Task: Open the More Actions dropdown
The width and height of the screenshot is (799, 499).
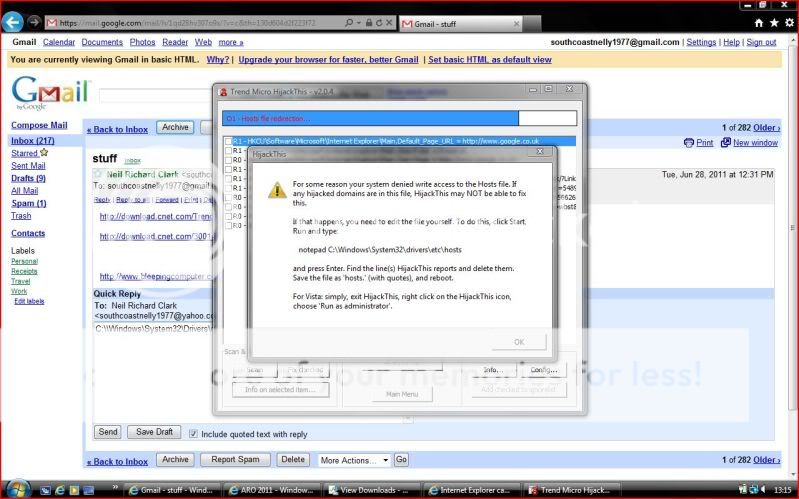Action: pyautogui.click(x=353, y=460)
